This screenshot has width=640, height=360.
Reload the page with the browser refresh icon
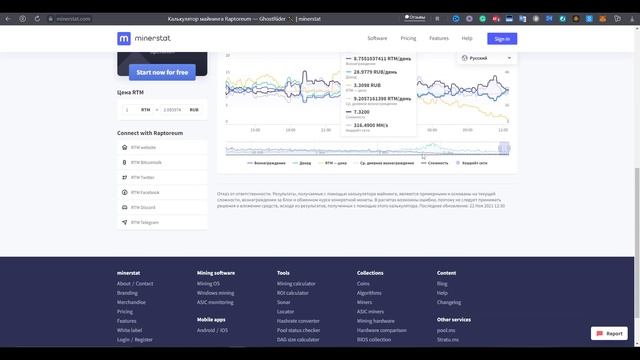37,19
